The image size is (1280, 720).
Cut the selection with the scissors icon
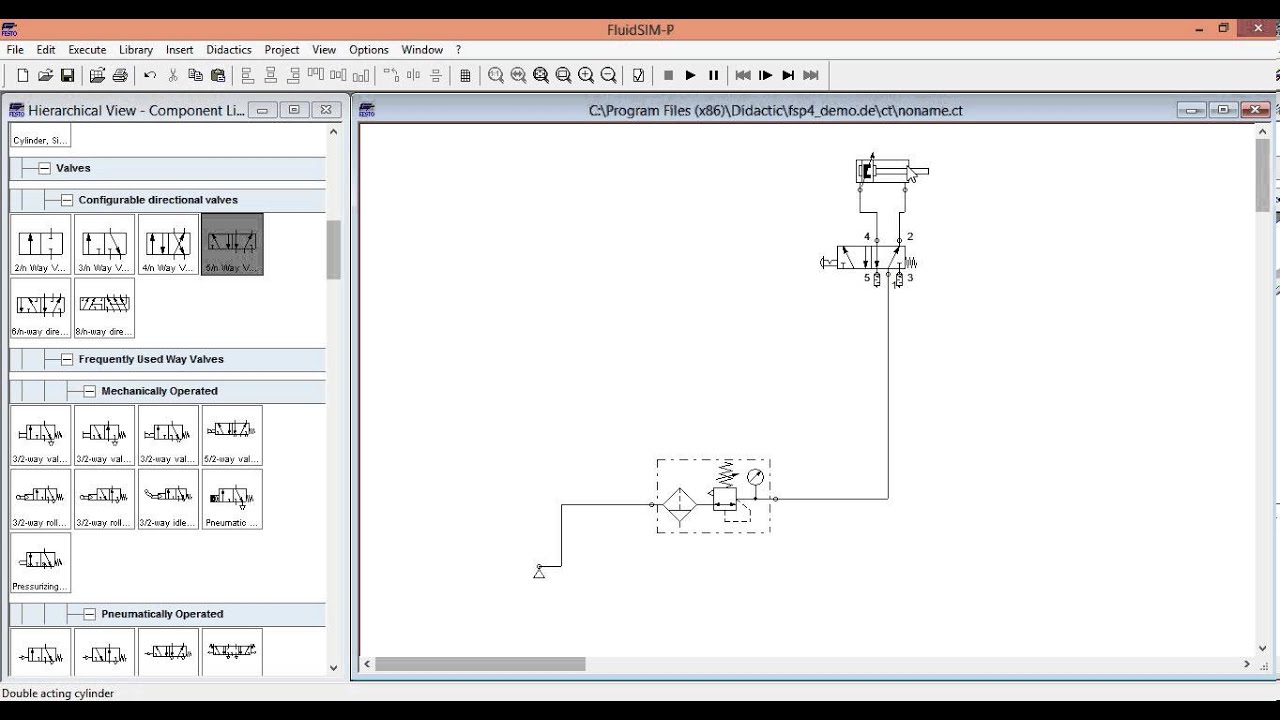pyautogui.click(x=173, y=75)
